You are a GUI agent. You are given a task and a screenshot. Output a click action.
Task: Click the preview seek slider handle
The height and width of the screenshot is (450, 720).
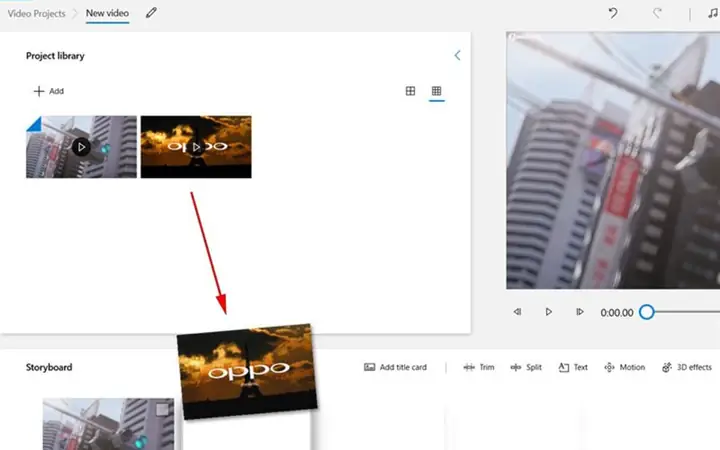coord(647,312)
